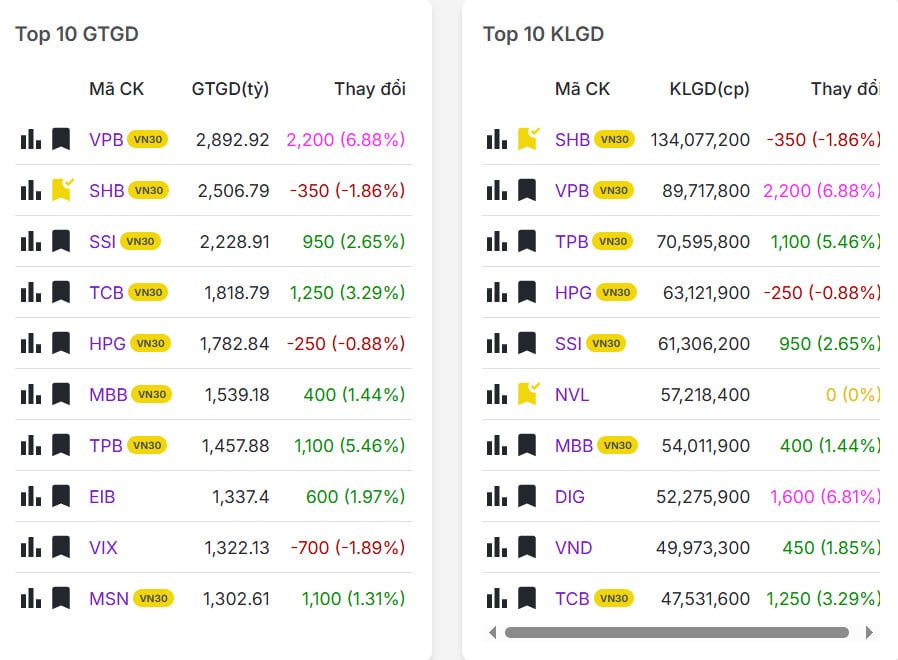Remove NVL bookmark in Top 10 KLGD
The image size is (898, 660).
[x=528, y=394]
